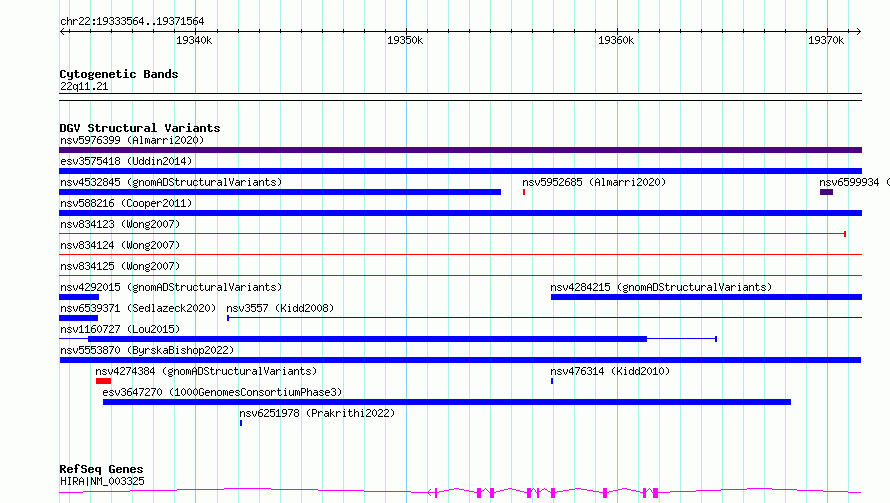Viewport: 890px width, 503px height.
Task: Select esv3647270 (1000GenomesConsortiumPhase3) label
Action: (x=222, y=392)
